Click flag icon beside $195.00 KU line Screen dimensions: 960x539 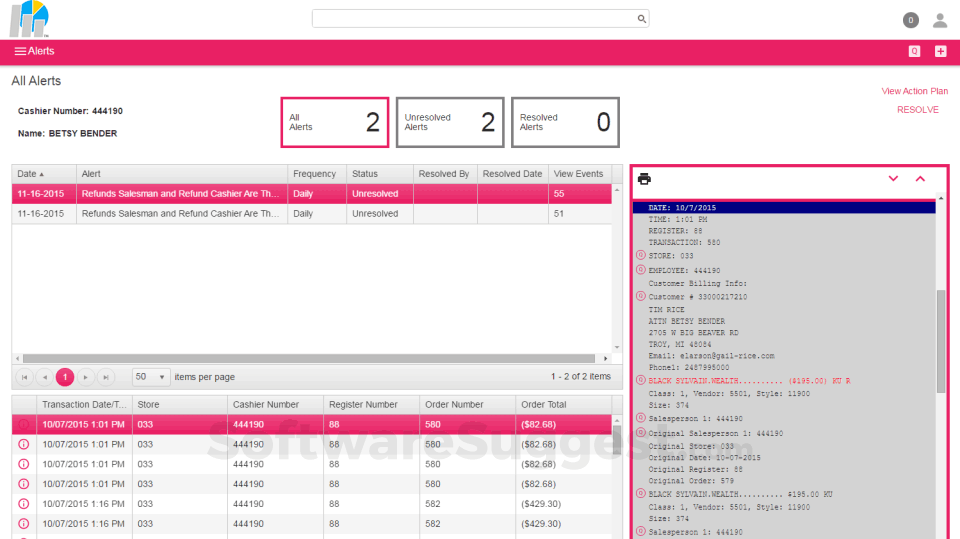click(x=640, y=493)
